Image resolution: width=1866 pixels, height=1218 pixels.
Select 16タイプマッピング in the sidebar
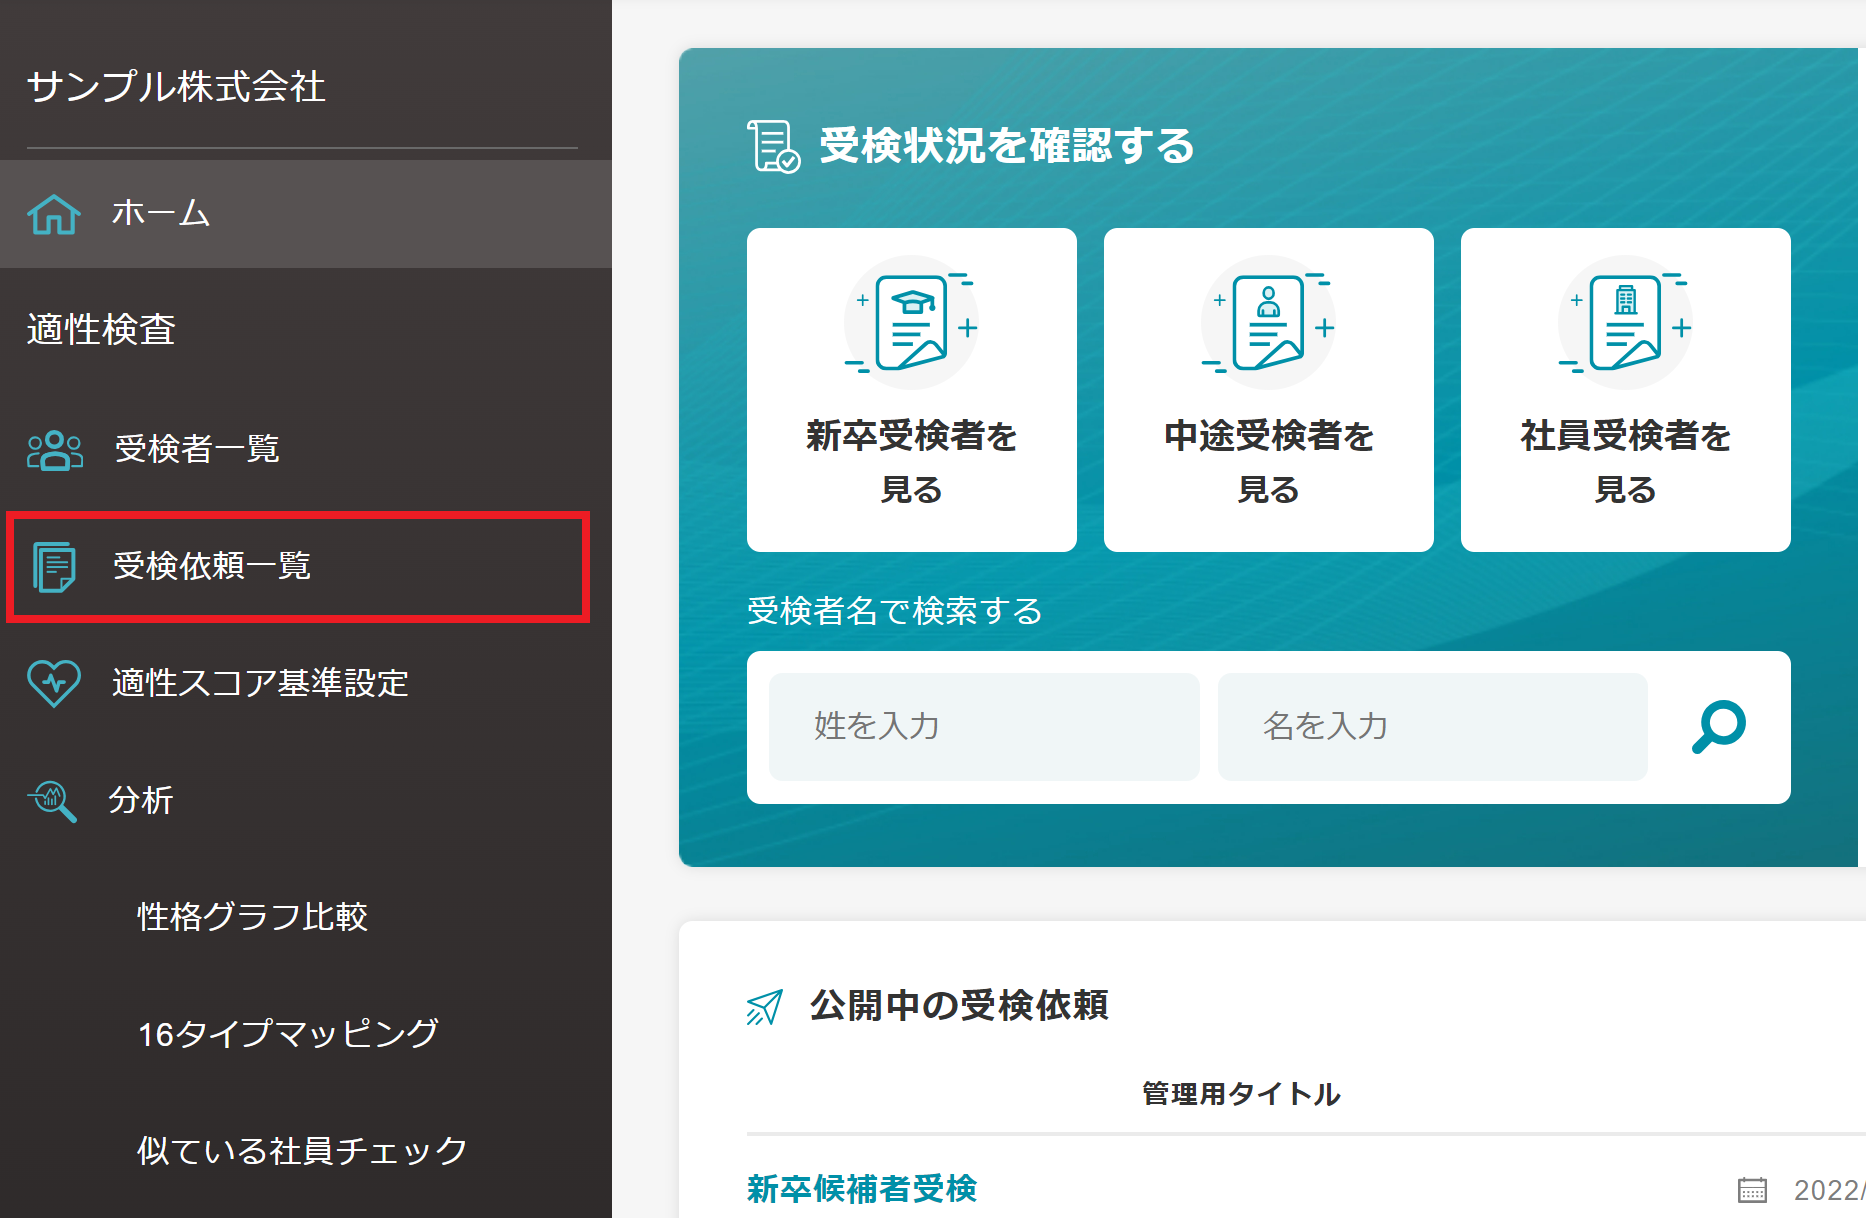coord(288,1034)
